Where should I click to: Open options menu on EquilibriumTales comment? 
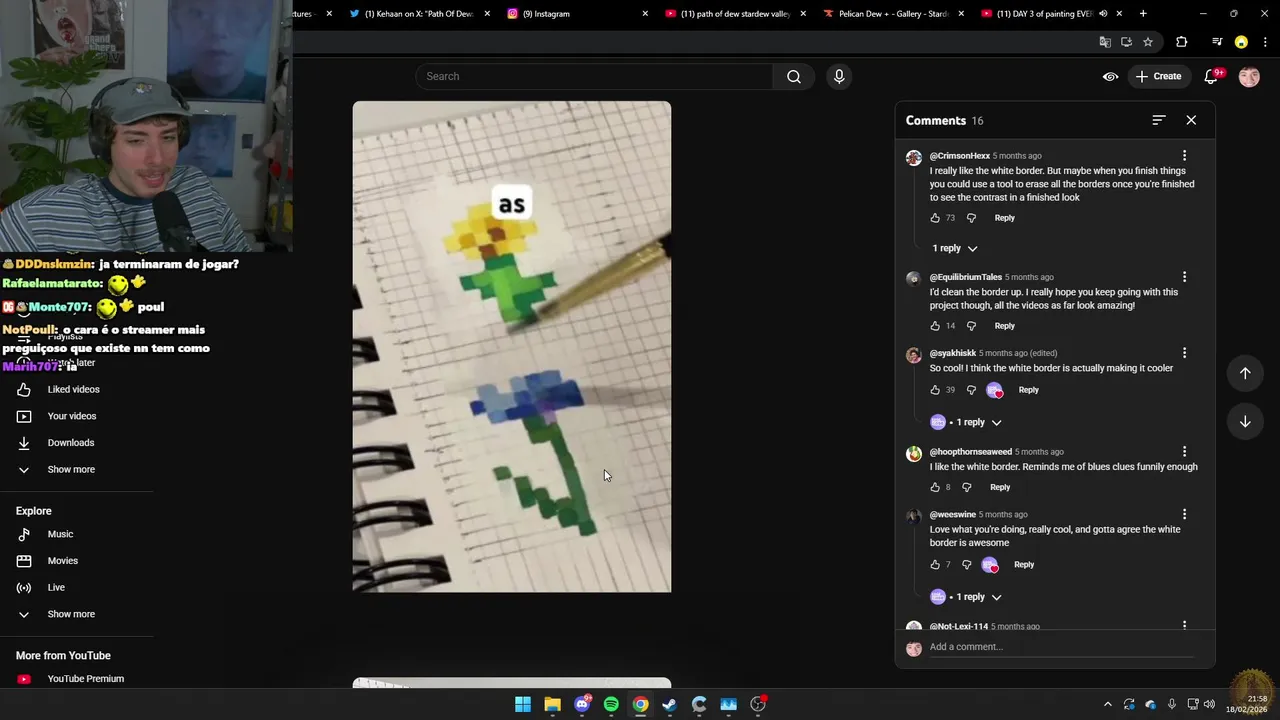1184,277
